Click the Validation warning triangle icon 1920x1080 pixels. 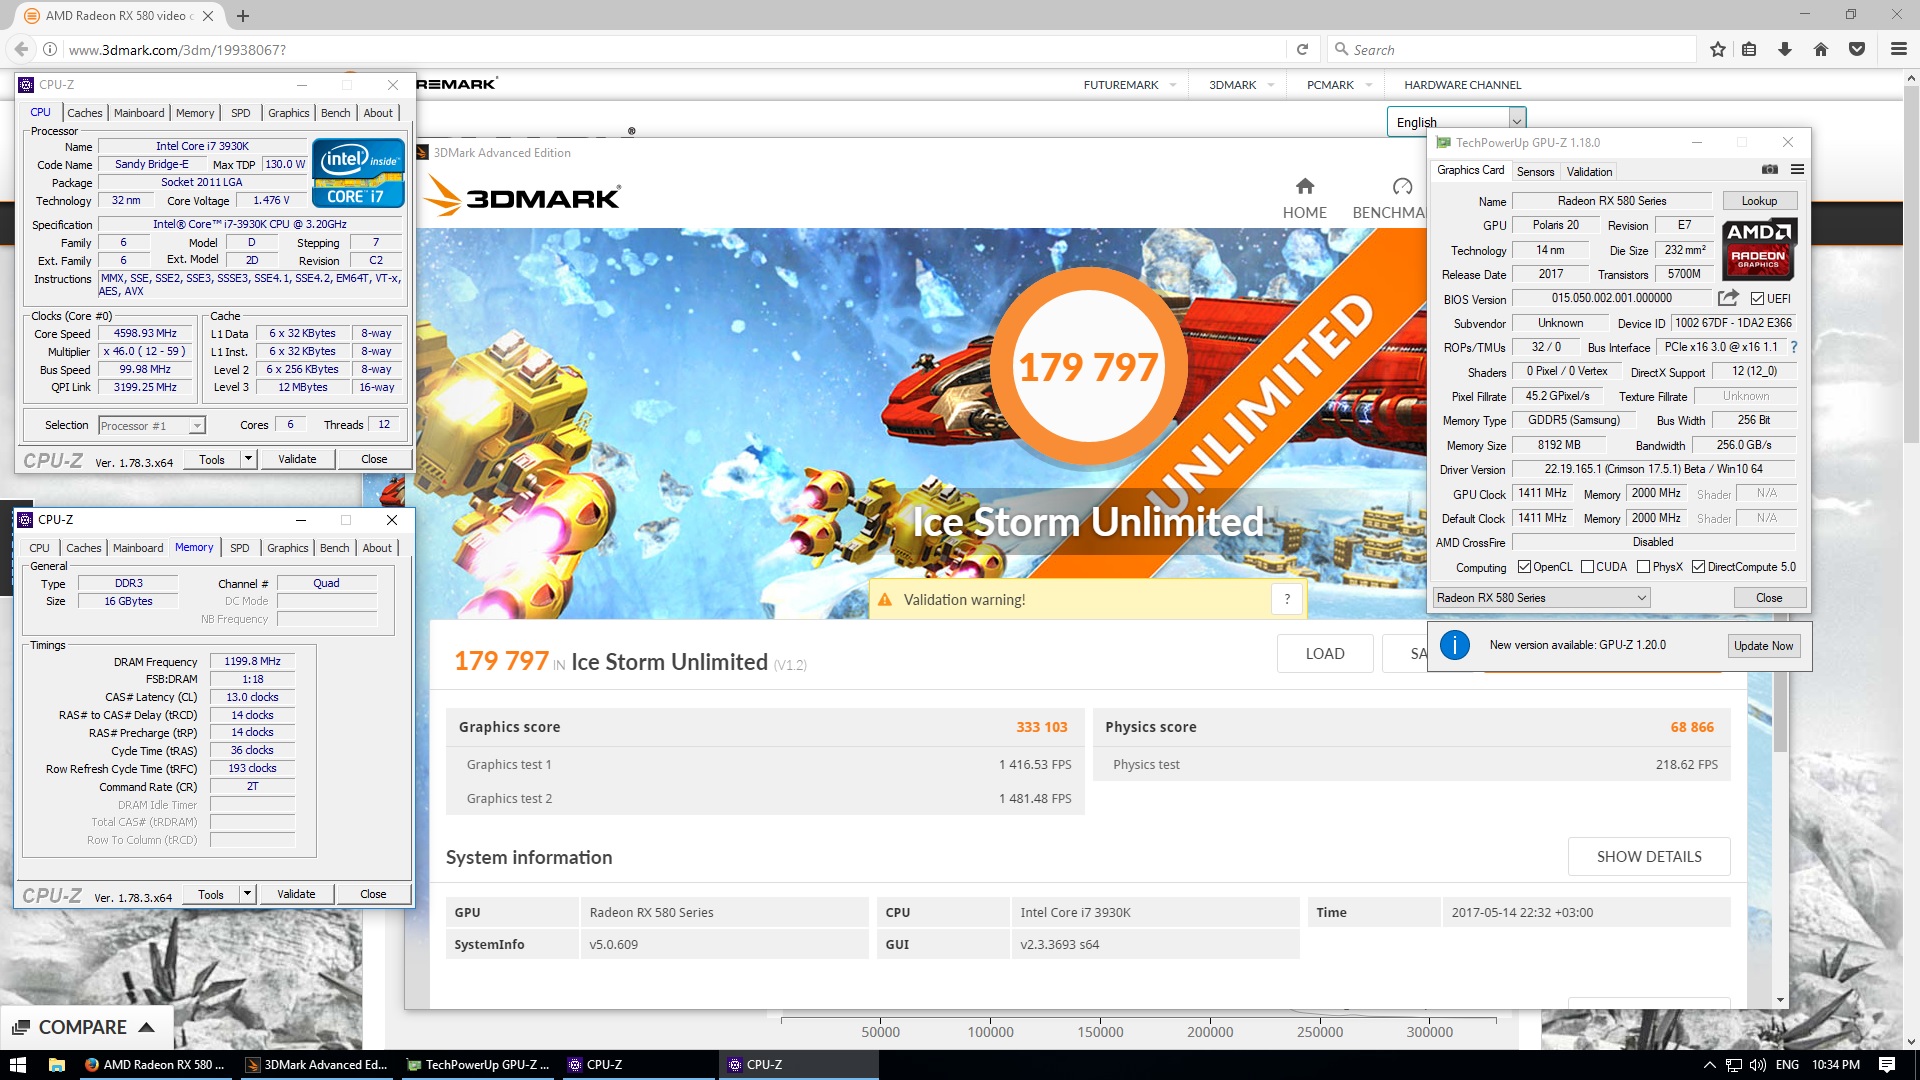(x=885, y=599)
